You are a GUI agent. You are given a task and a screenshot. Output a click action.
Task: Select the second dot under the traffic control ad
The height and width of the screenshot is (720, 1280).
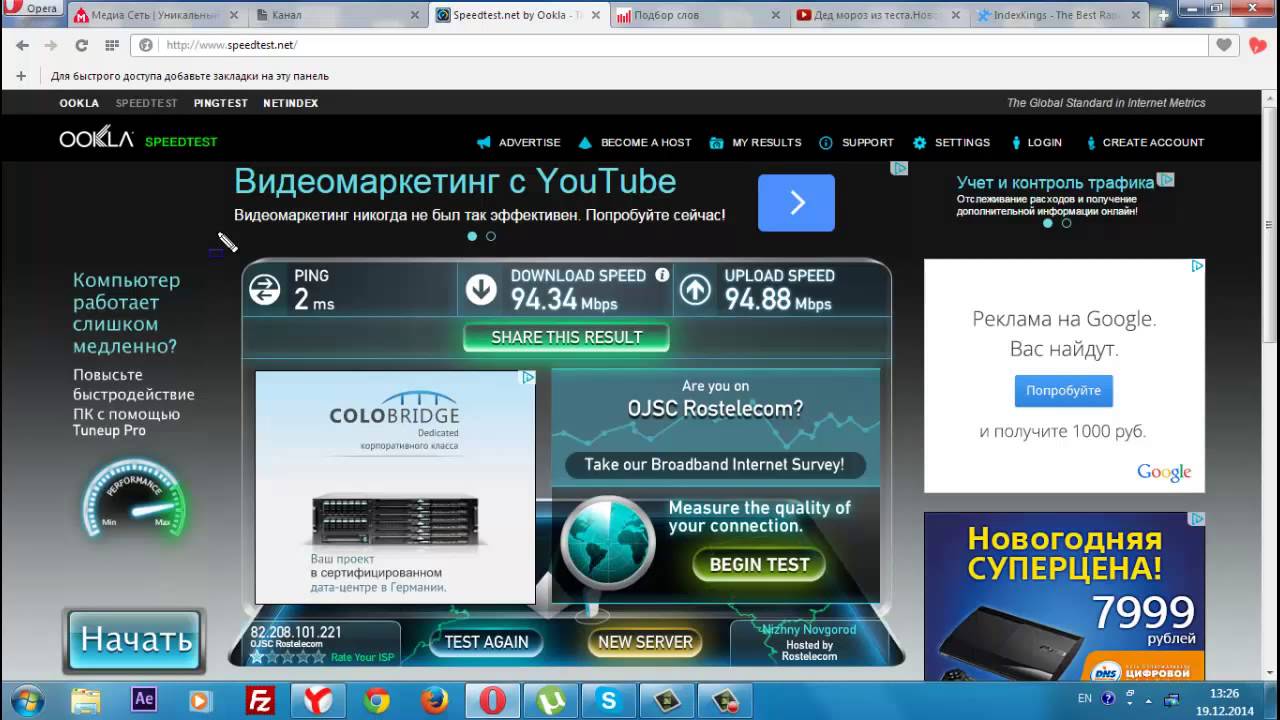click(x=1066, y=223)
